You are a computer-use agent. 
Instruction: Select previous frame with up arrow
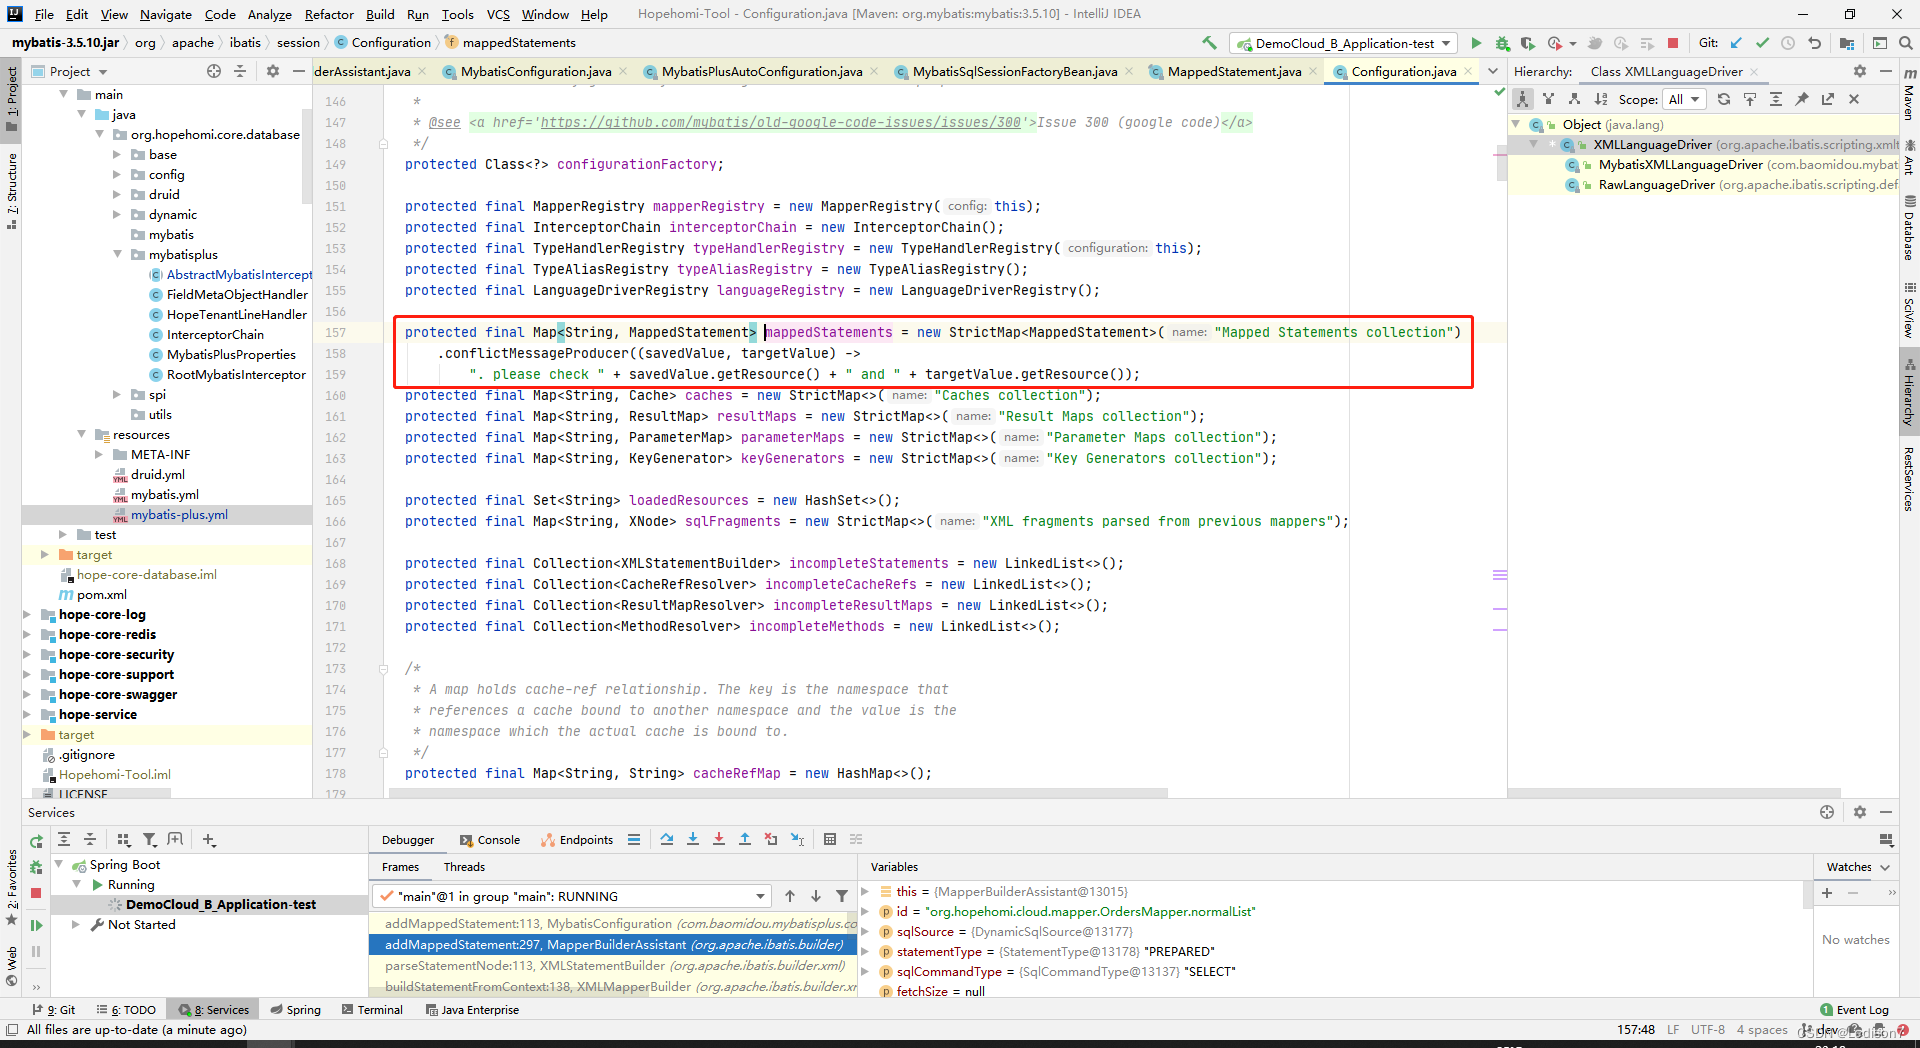click(790, 896)
